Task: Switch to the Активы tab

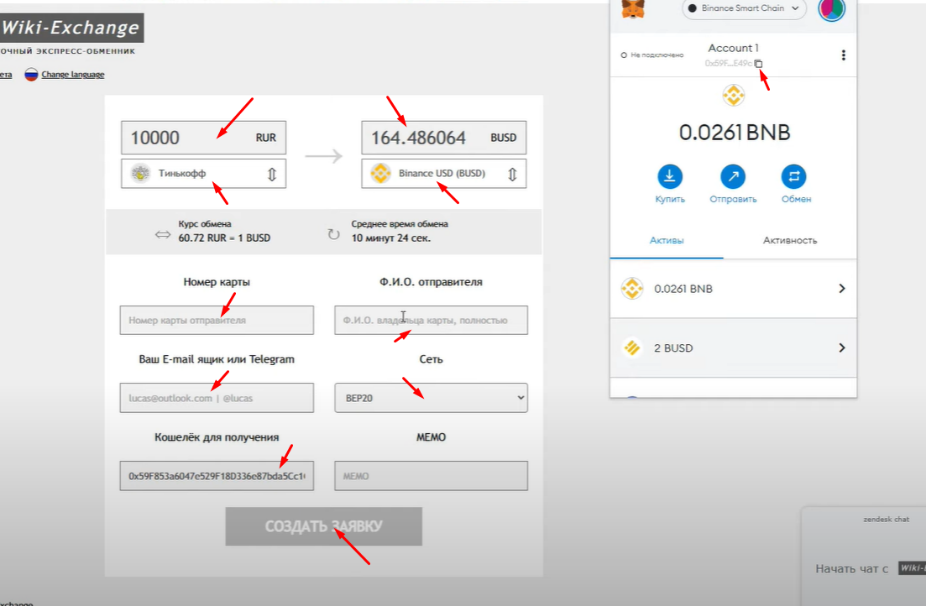Action: pos(667,240)
